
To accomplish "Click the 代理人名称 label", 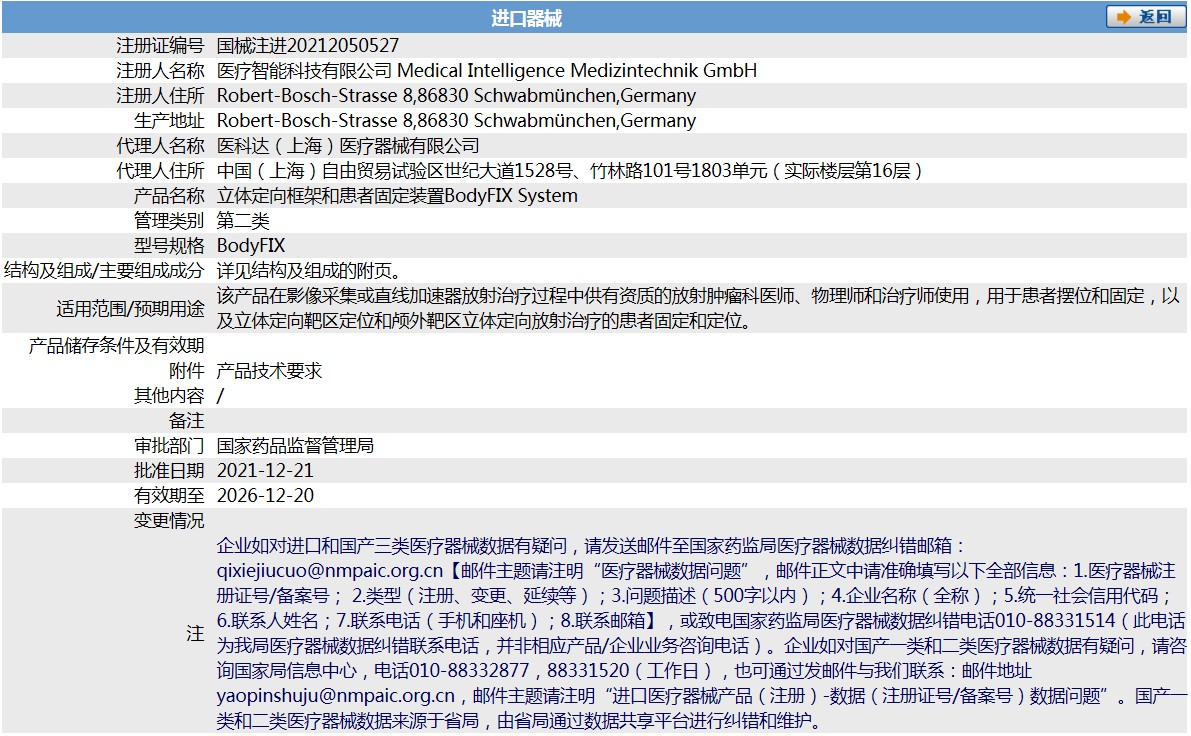I will tap(160, 146).
